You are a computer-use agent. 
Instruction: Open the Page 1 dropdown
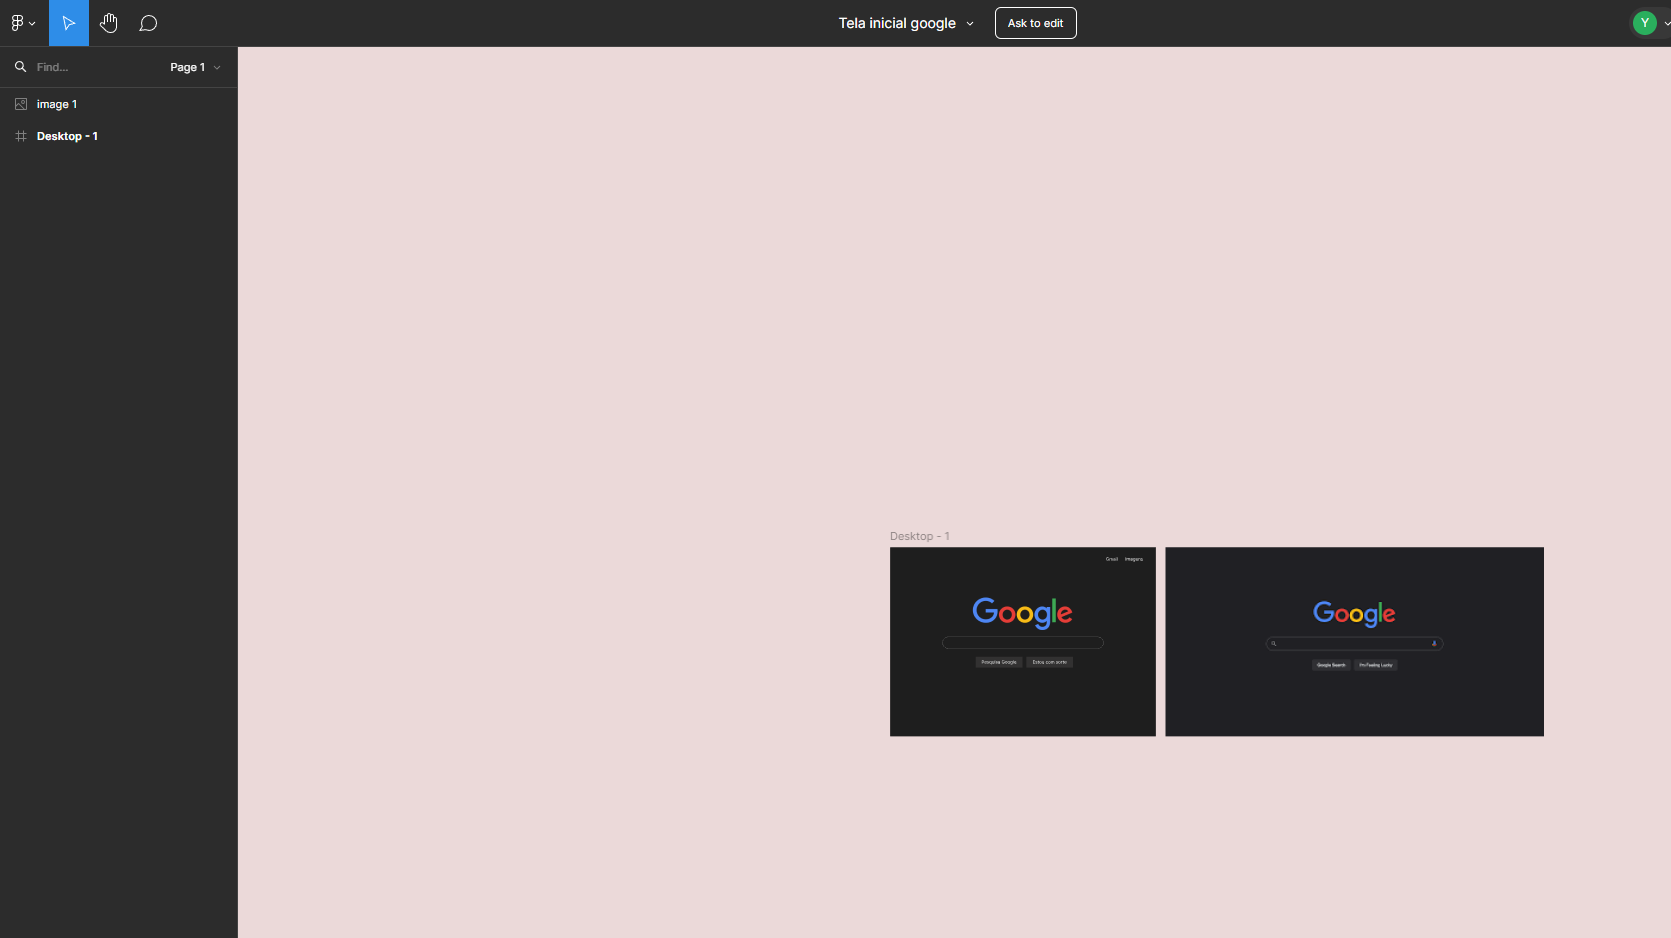[195, 67]
